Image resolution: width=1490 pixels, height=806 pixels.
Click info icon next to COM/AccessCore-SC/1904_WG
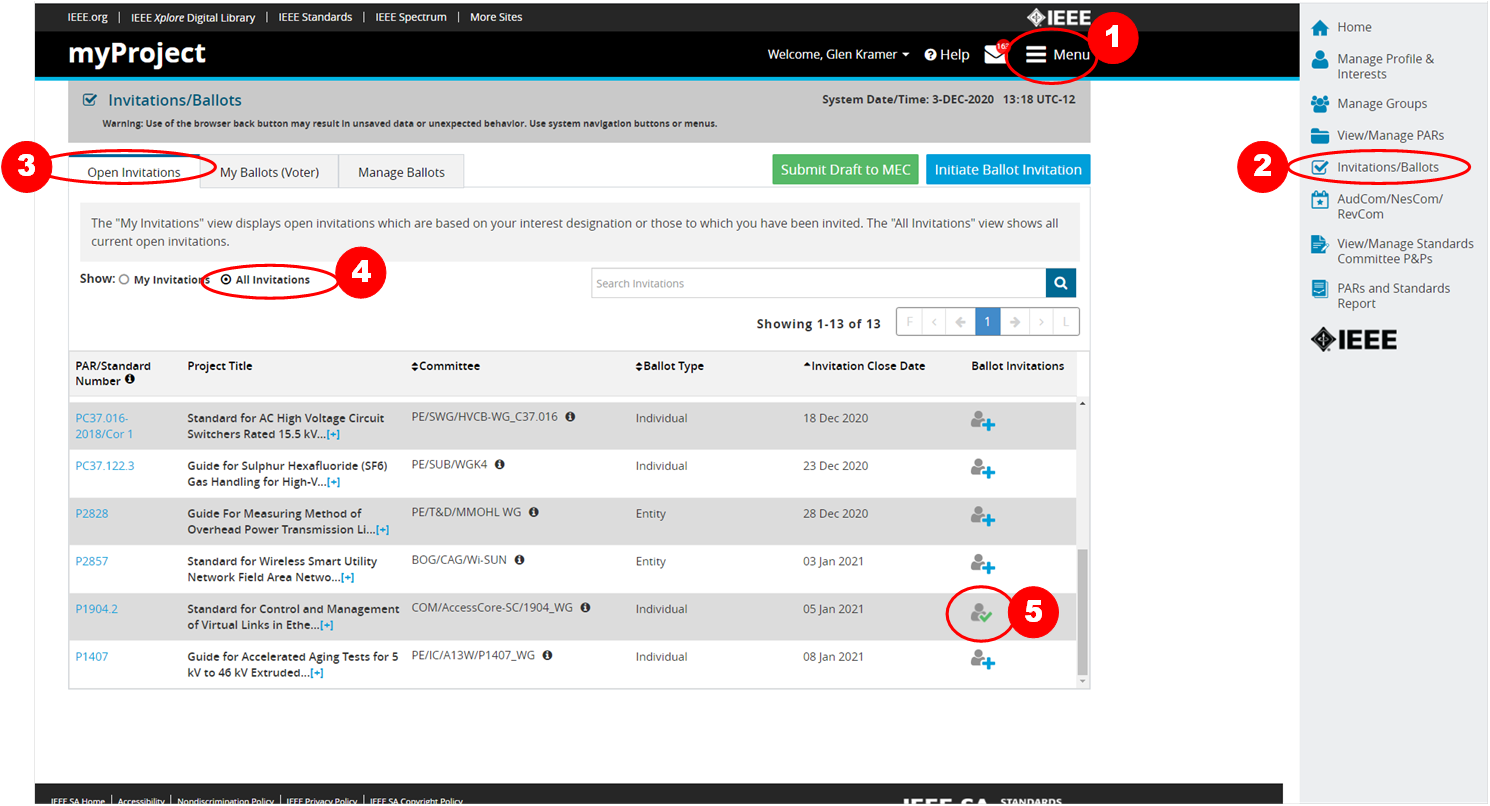(585, 608)
